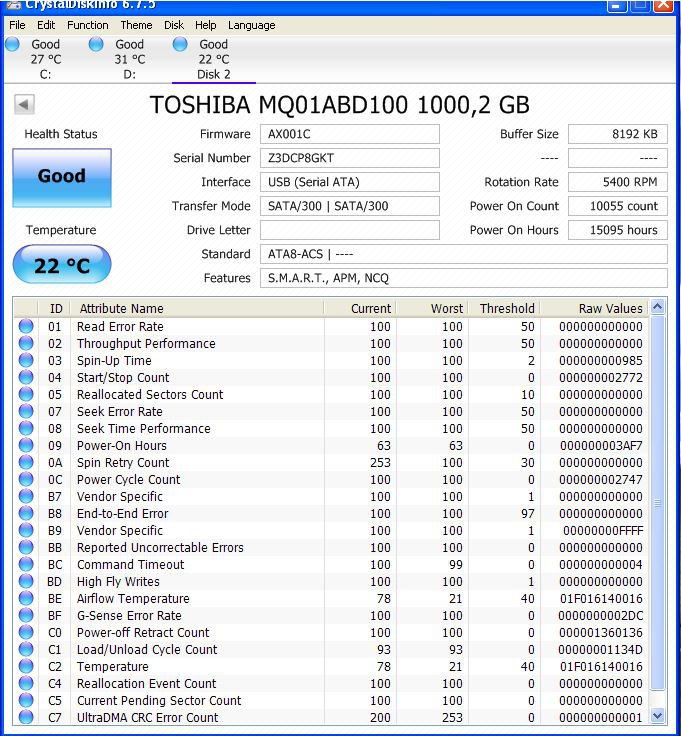Click status icon for G-Sense Error Rate

pyautogui.click(x=26, y=615)
